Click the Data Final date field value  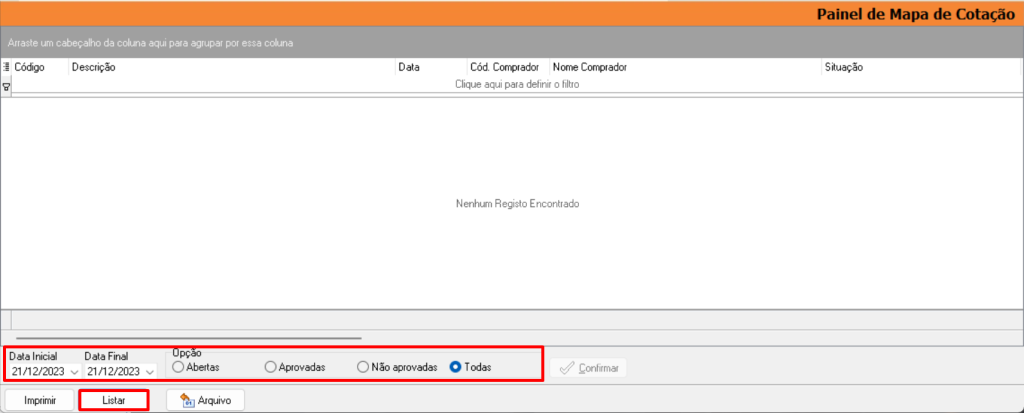114,372
